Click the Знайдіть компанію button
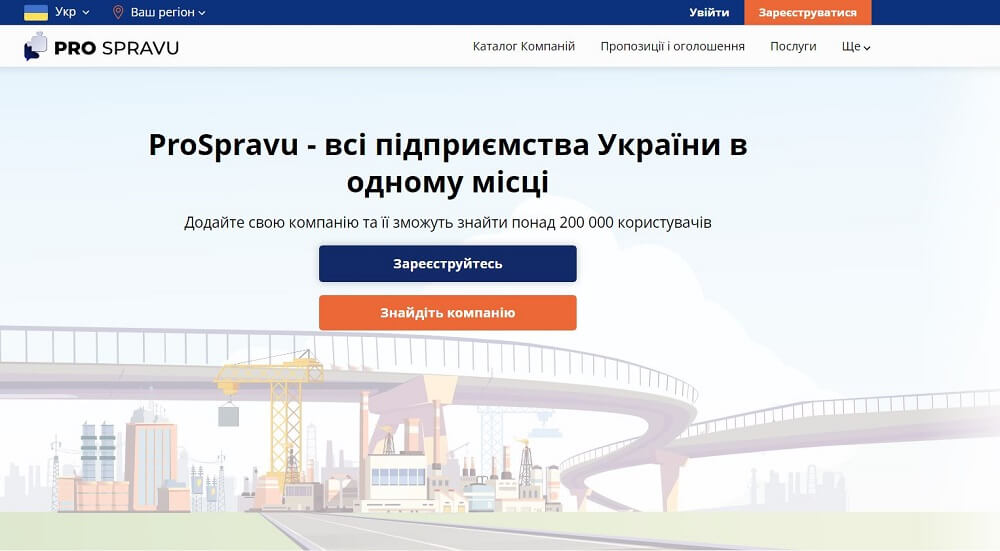This screenshot has width=1000, height=551. point(448,312)
